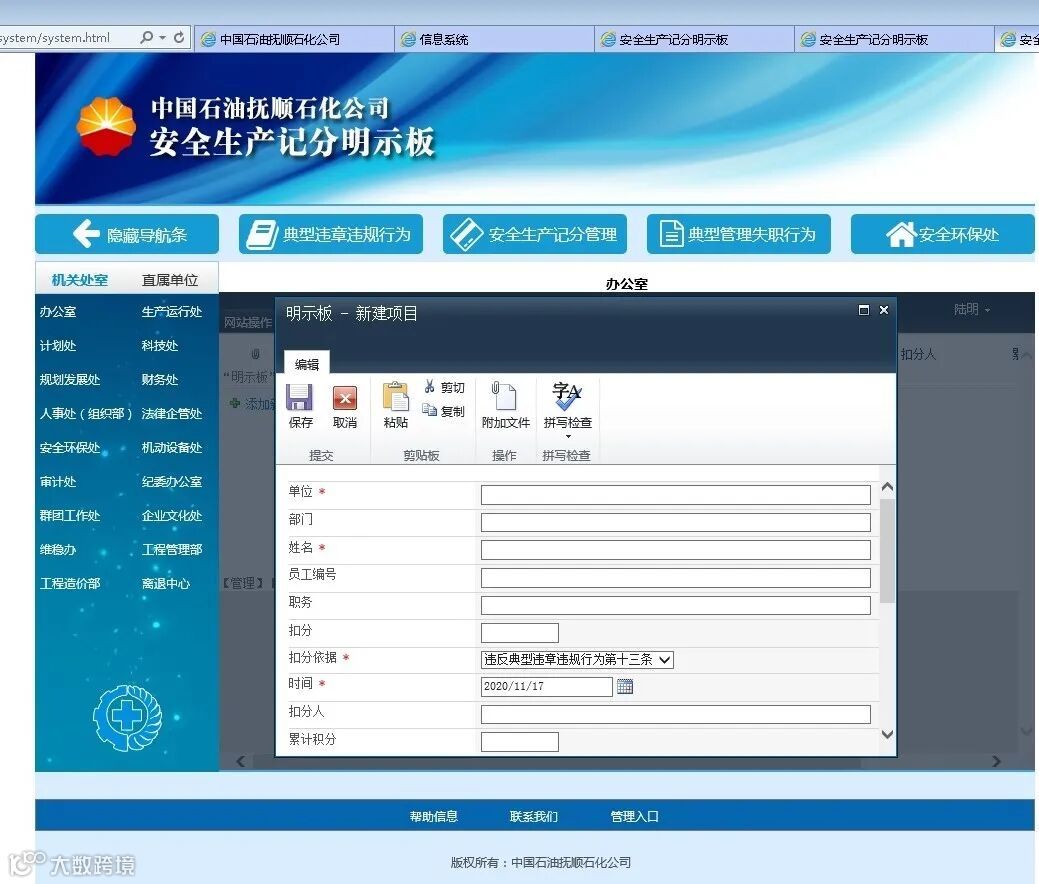Click the 典型管理失职行为 document icon

(x=671, y=234)
